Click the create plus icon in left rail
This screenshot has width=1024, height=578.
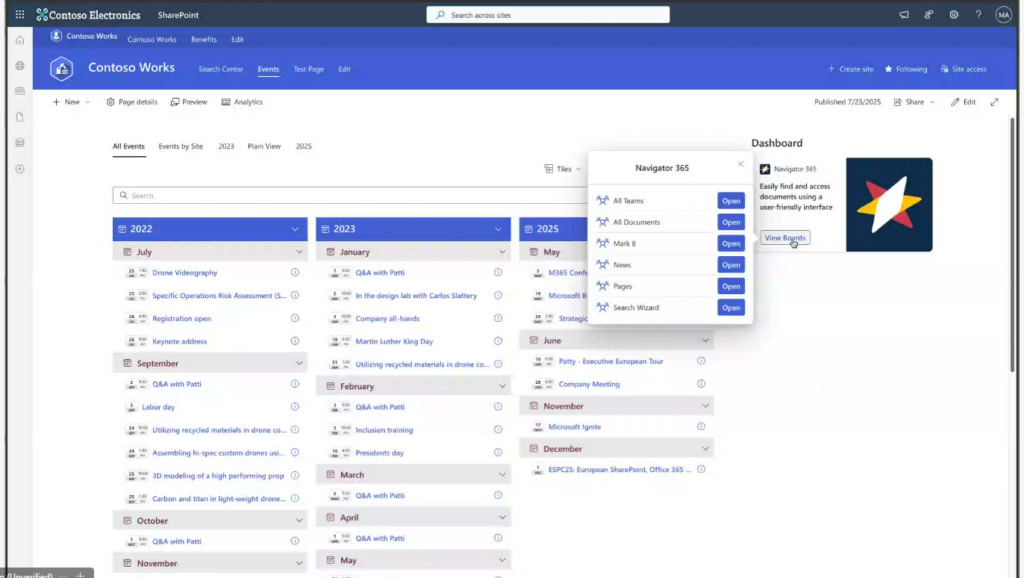click(x=20, y=169)
